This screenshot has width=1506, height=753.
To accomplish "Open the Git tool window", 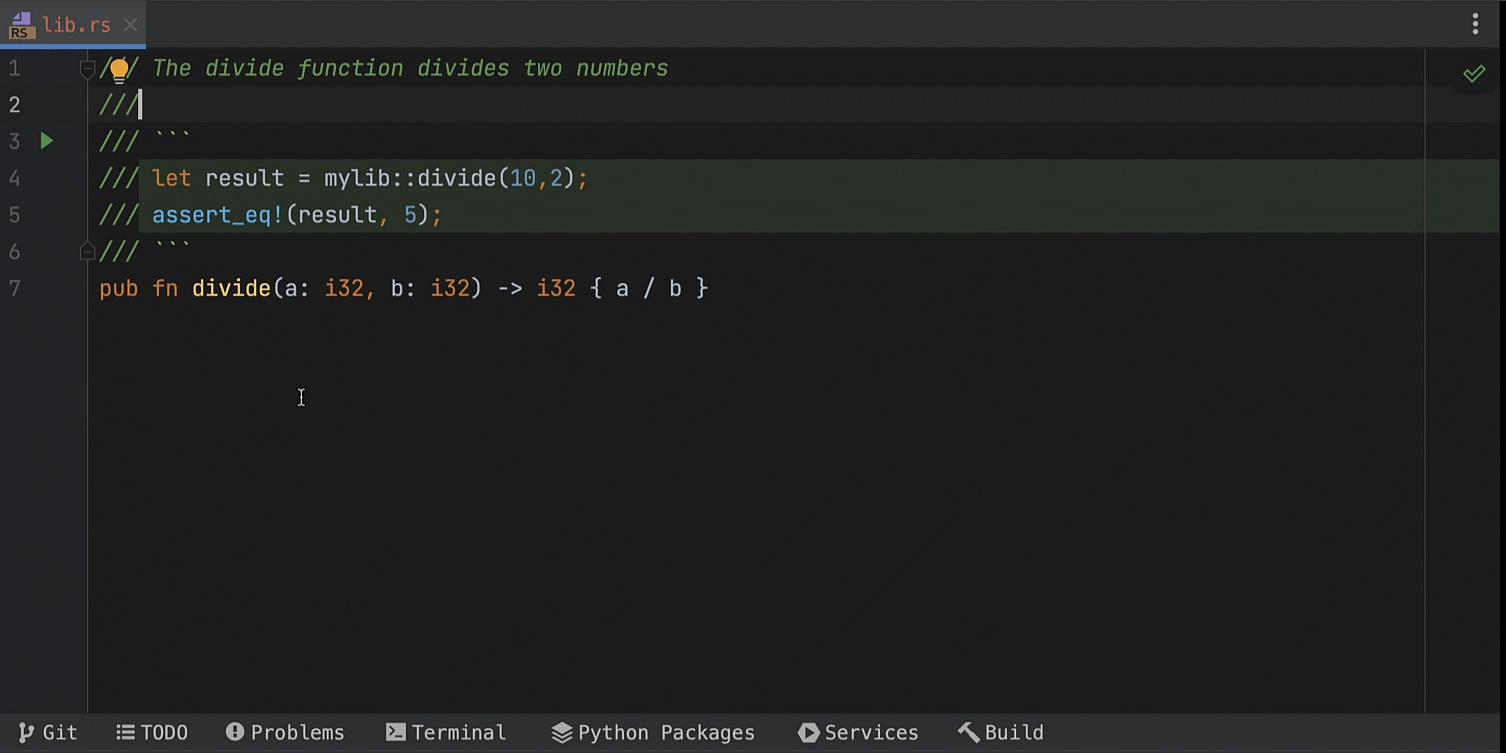I will [x=48, y=732].
